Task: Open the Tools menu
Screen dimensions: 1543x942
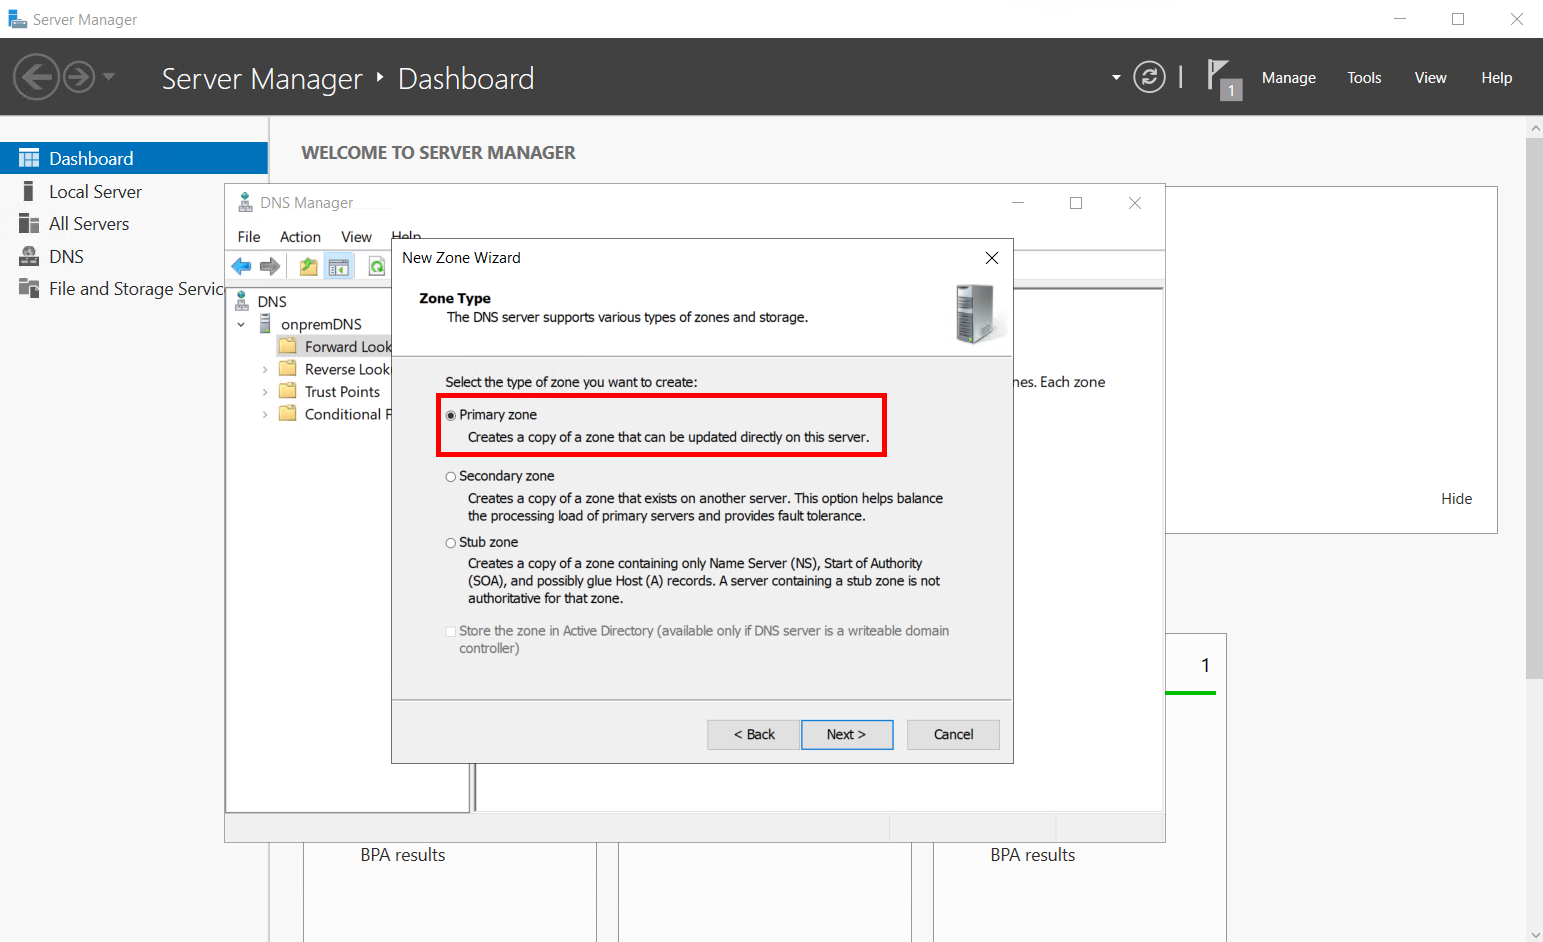Action: pyautogui.click(x=1364, y=78)
